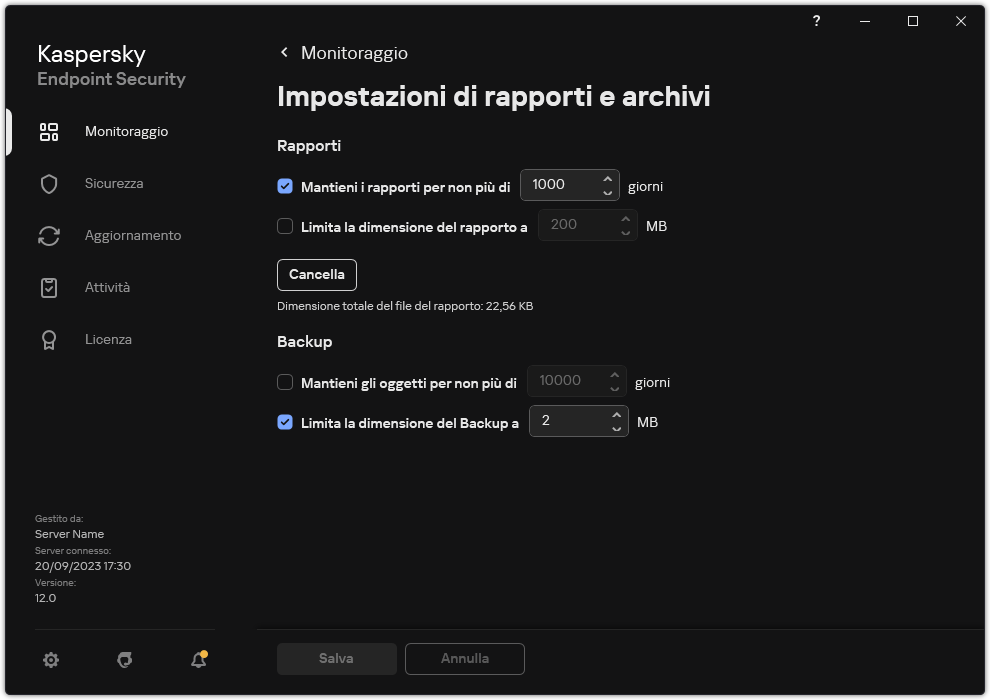Select the Licenza key icon
990x700 pixels.
[48, 339]
